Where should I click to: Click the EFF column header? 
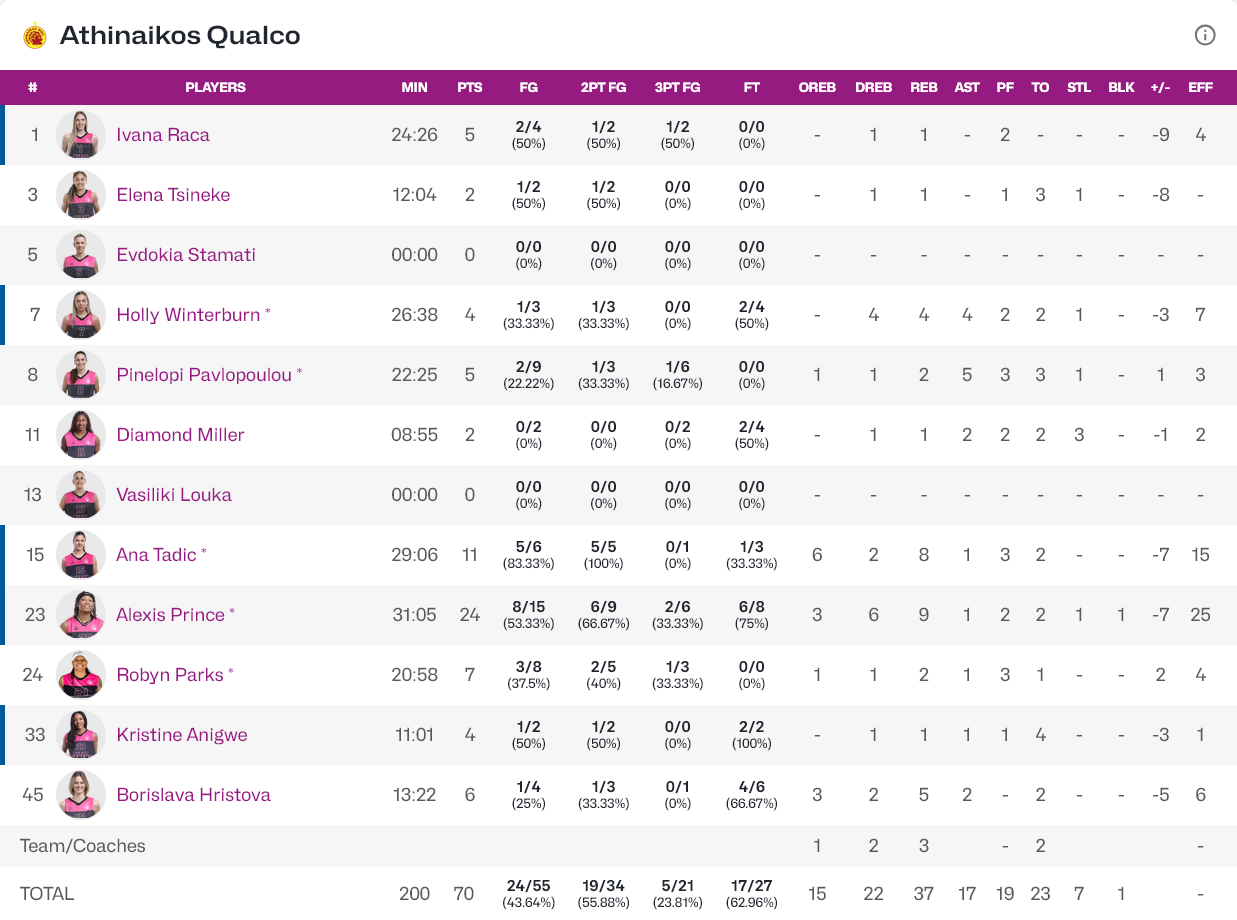1200,87
